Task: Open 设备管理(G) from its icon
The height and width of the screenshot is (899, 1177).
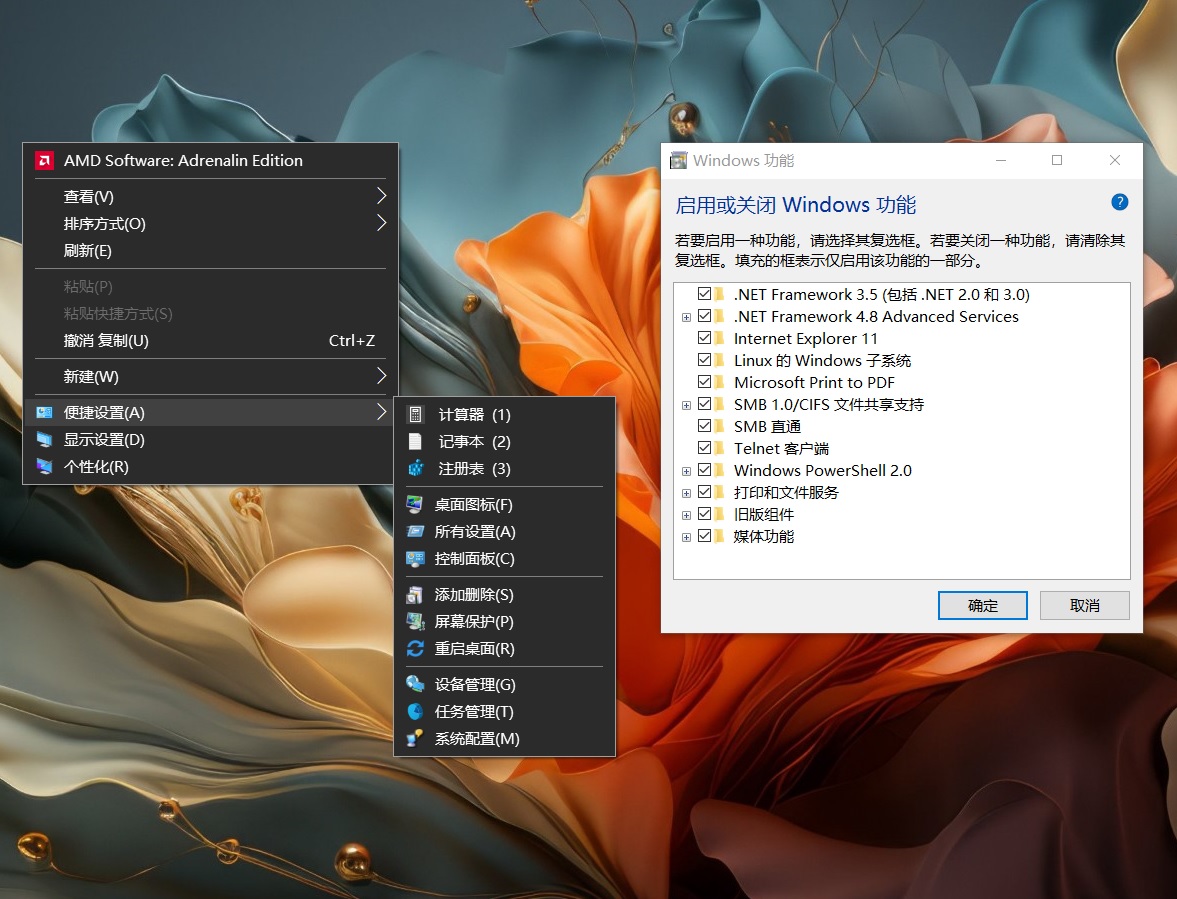Action: (x=414, y=684)
